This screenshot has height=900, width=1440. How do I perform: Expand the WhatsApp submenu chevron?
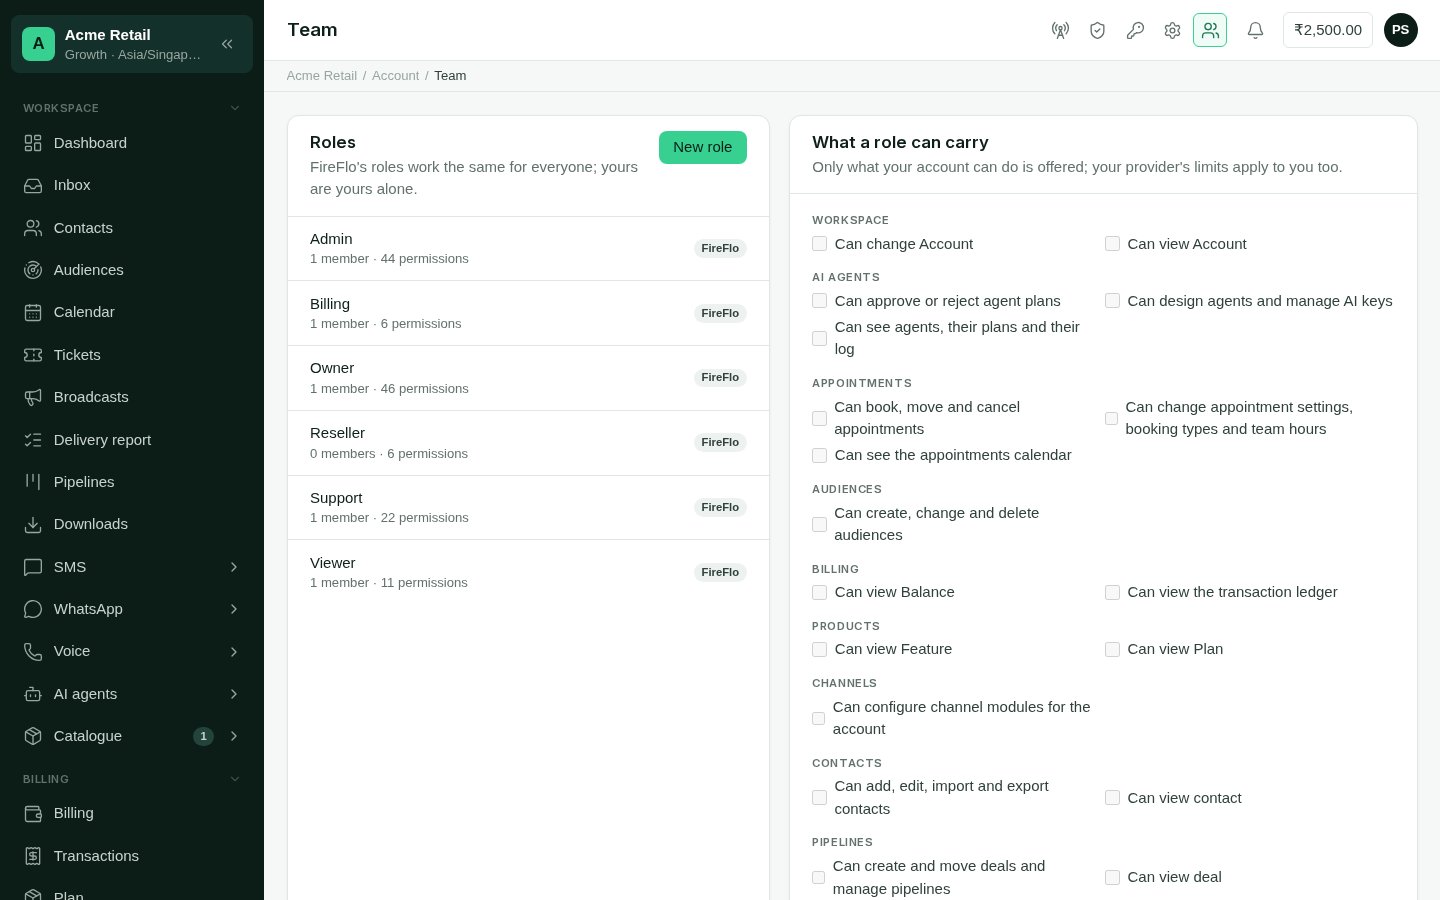(x=234, y=609)
